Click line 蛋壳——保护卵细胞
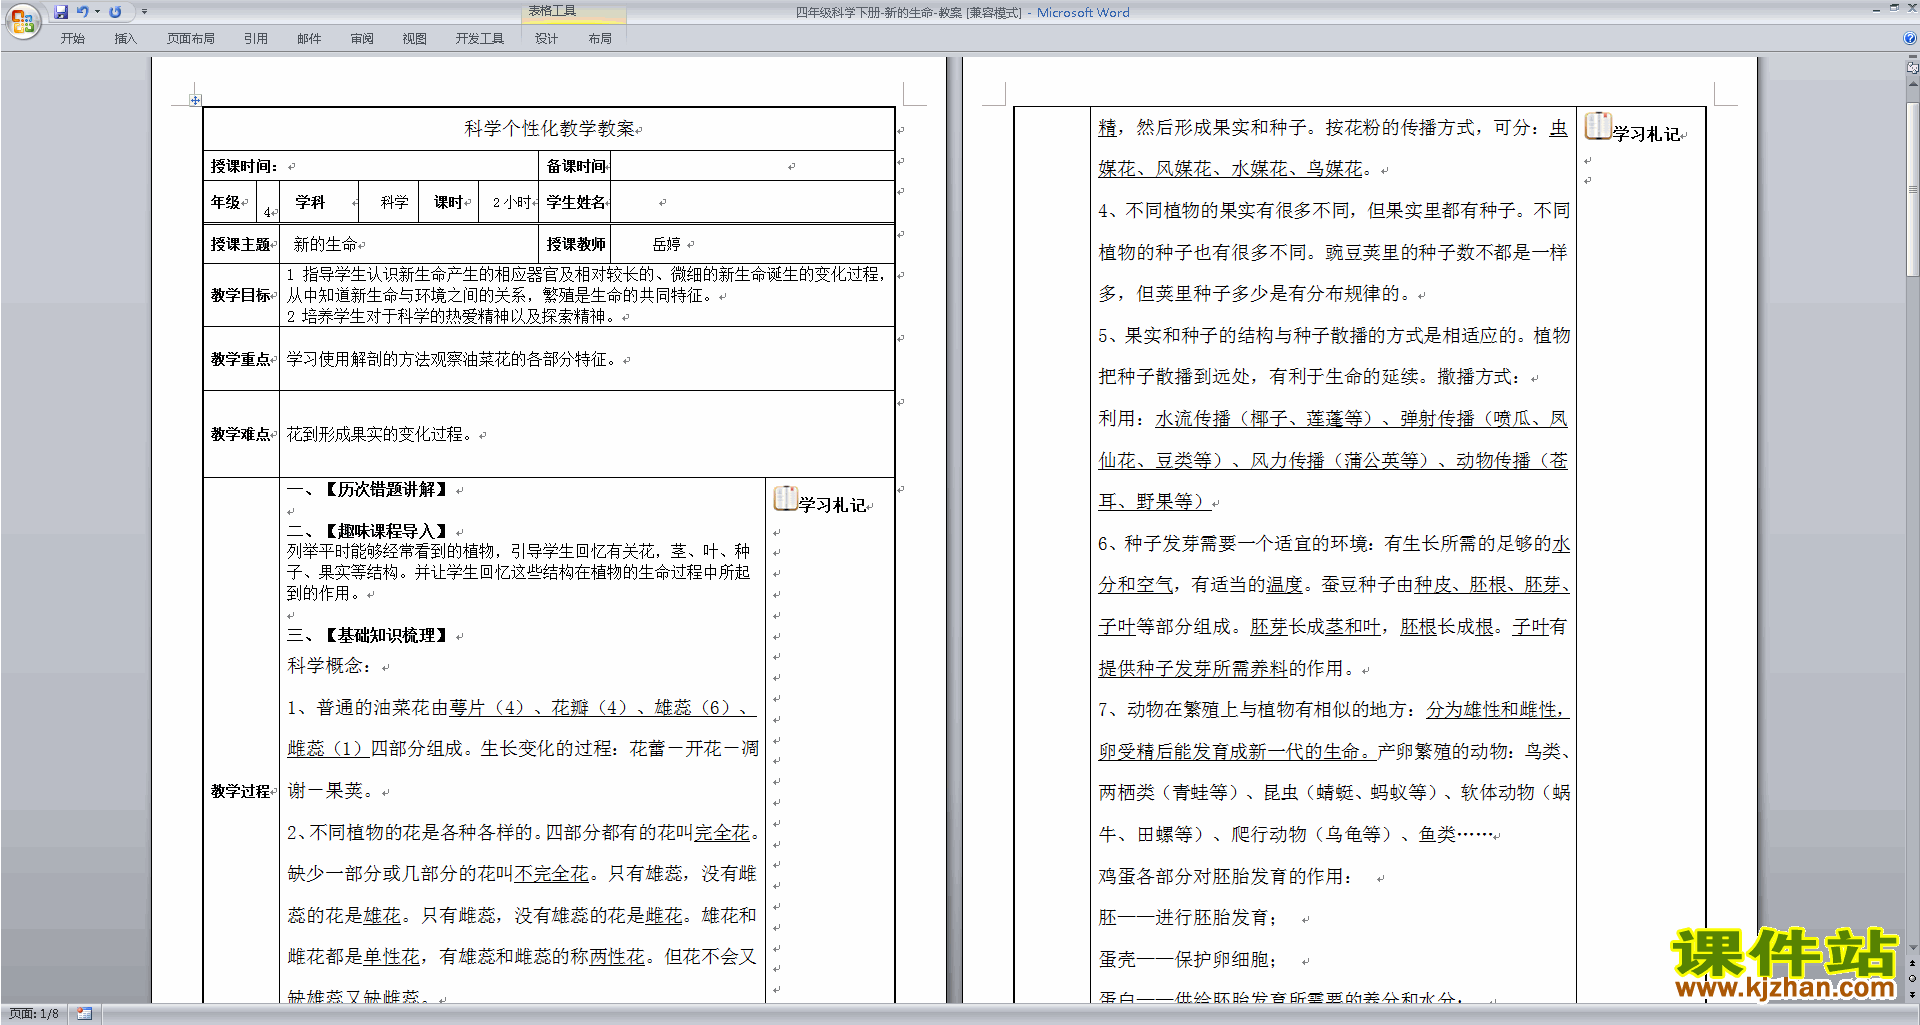 [x=1189, y=960]
